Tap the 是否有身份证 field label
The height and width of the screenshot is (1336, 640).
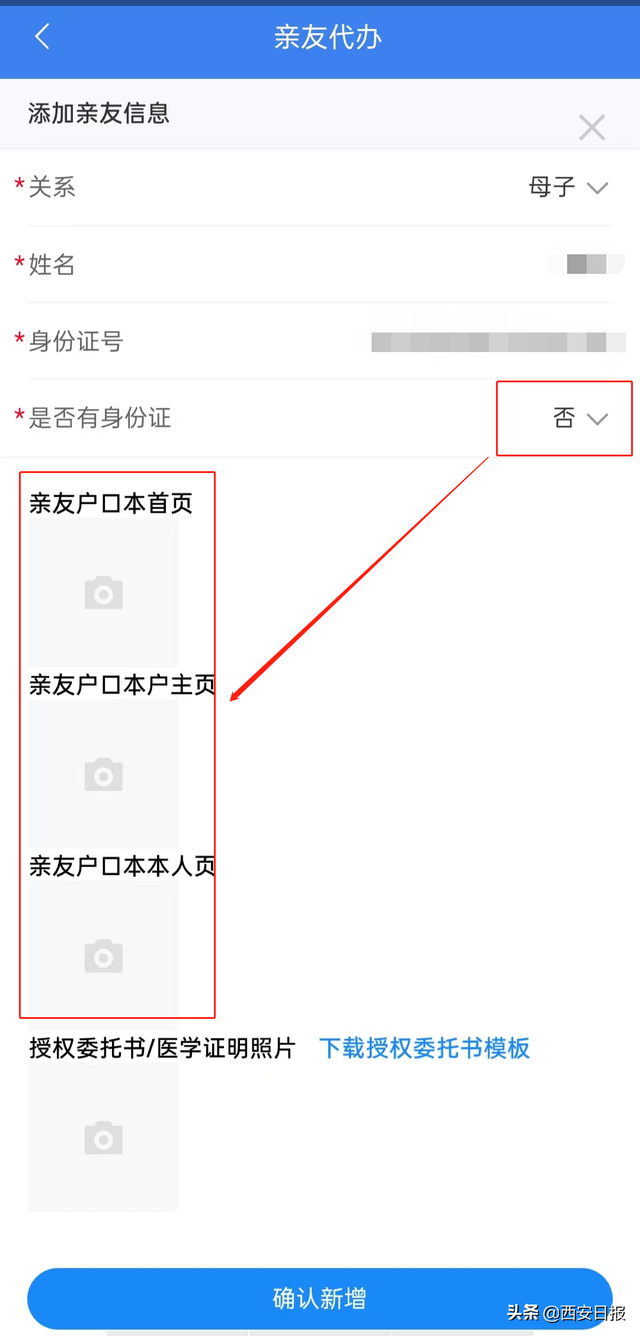point(100,418)
